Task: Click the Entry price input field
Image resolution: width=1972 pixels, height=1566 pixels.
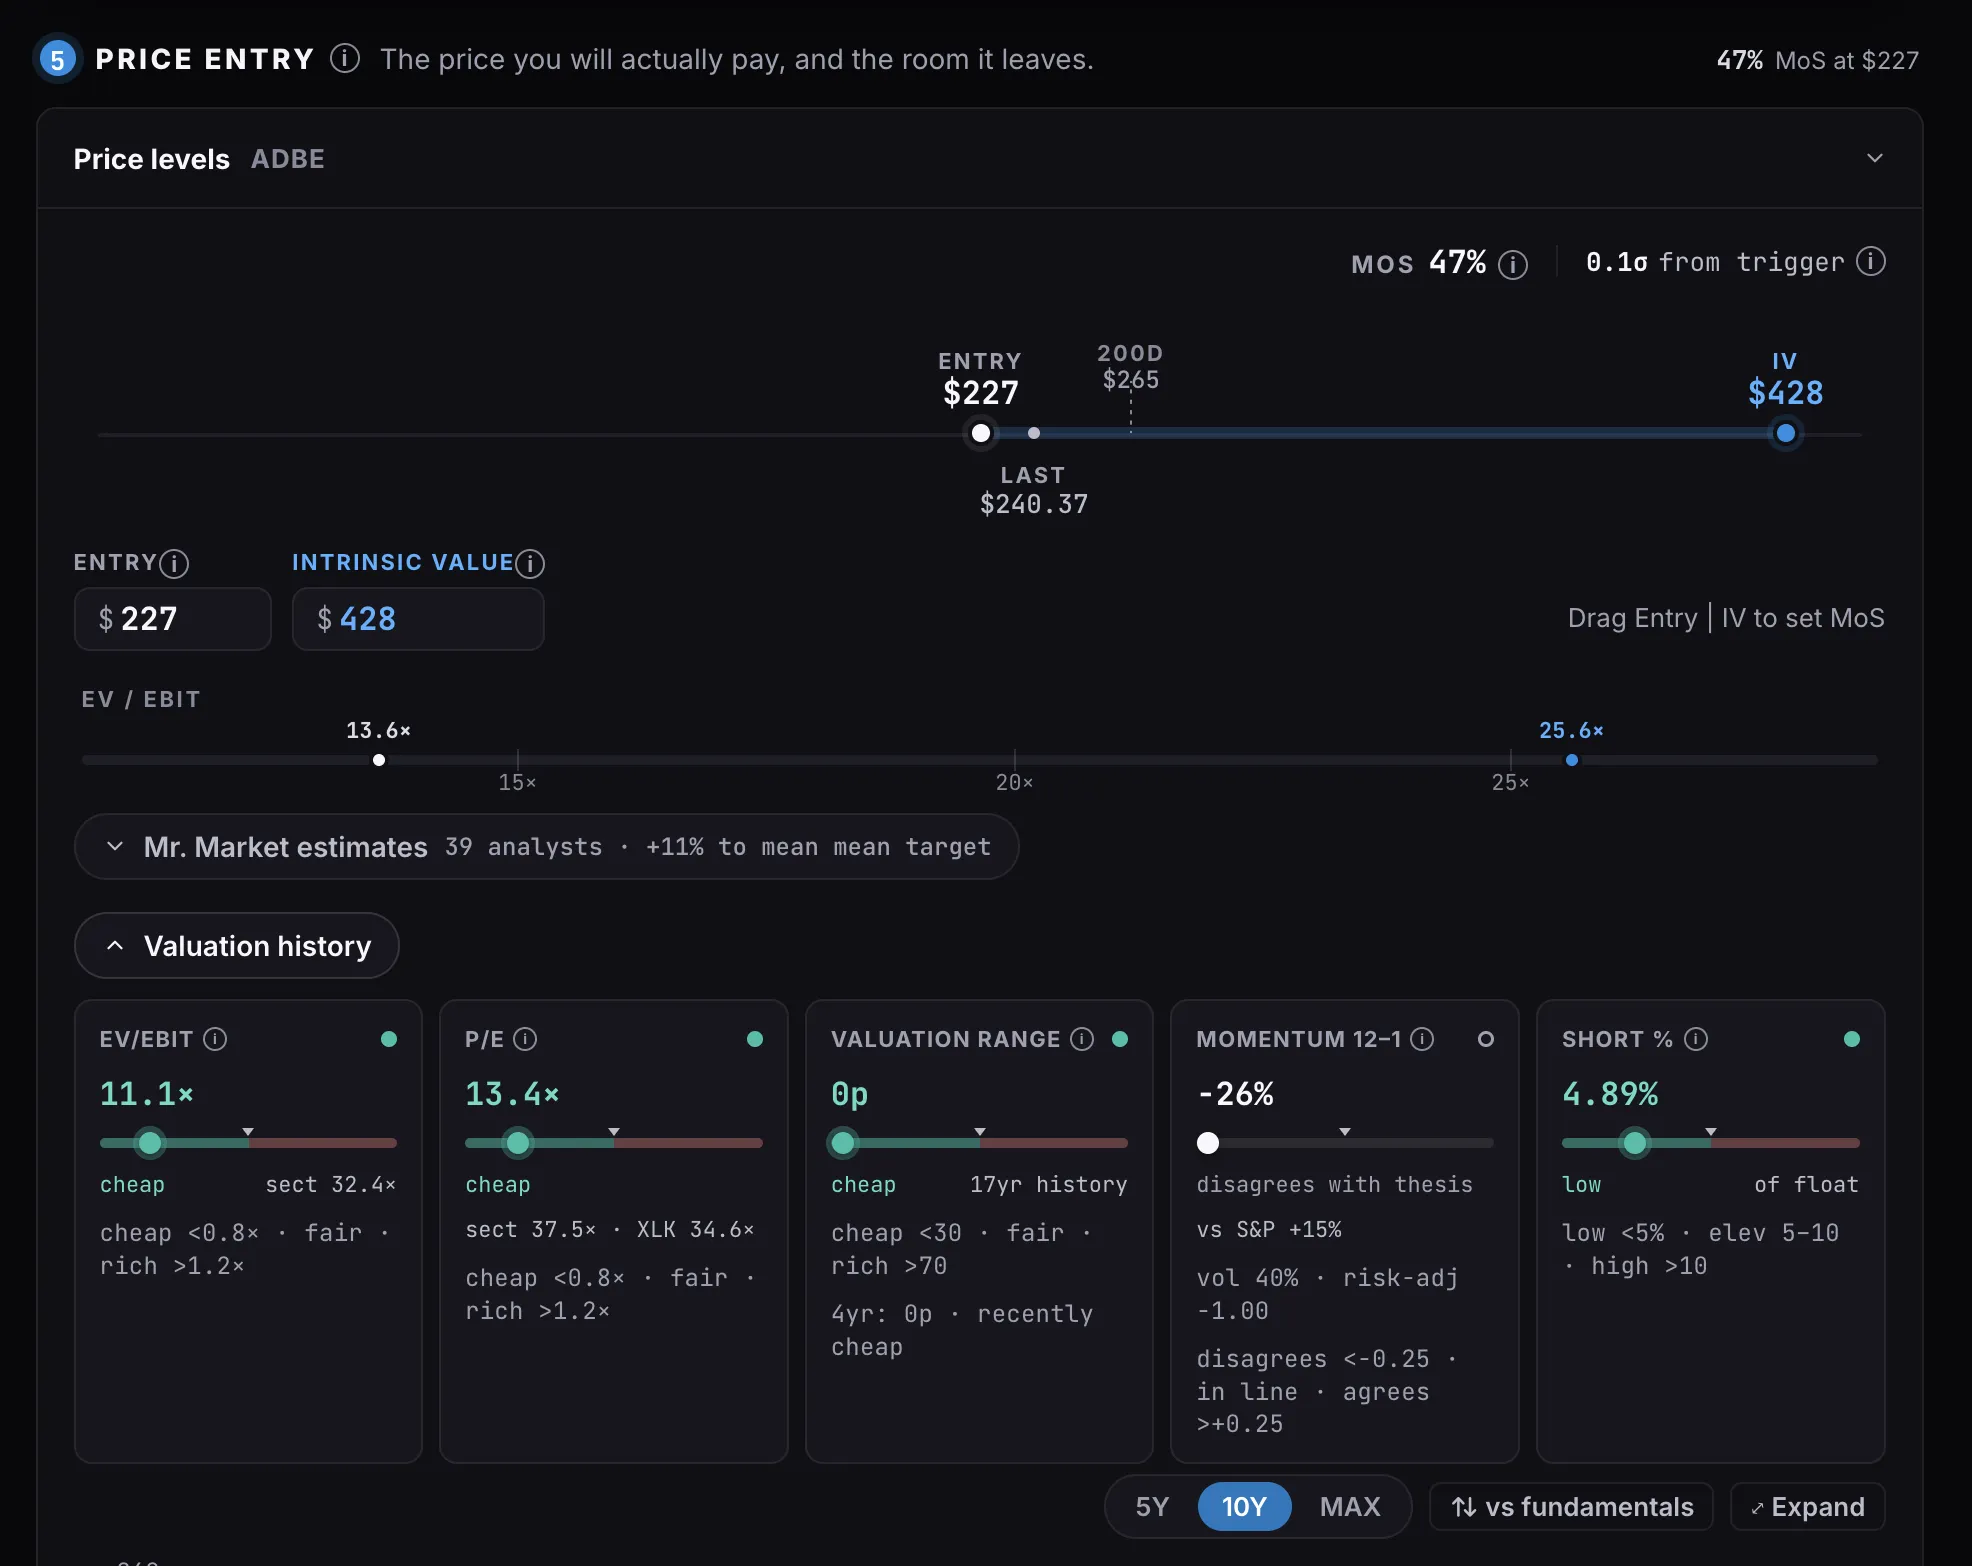Action: pyautogui.click(x=173, y=619)
